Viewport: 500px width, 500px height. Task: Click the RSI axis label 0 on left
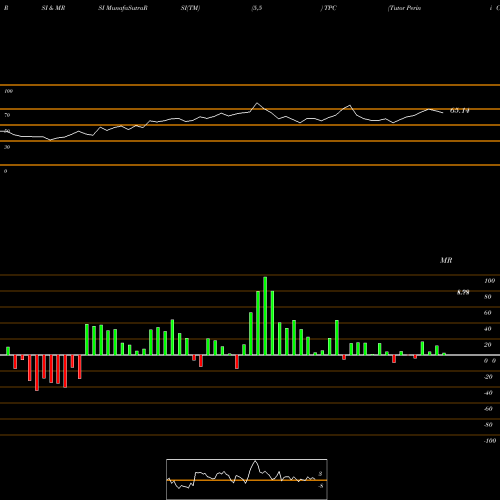[x=5, y=171]
